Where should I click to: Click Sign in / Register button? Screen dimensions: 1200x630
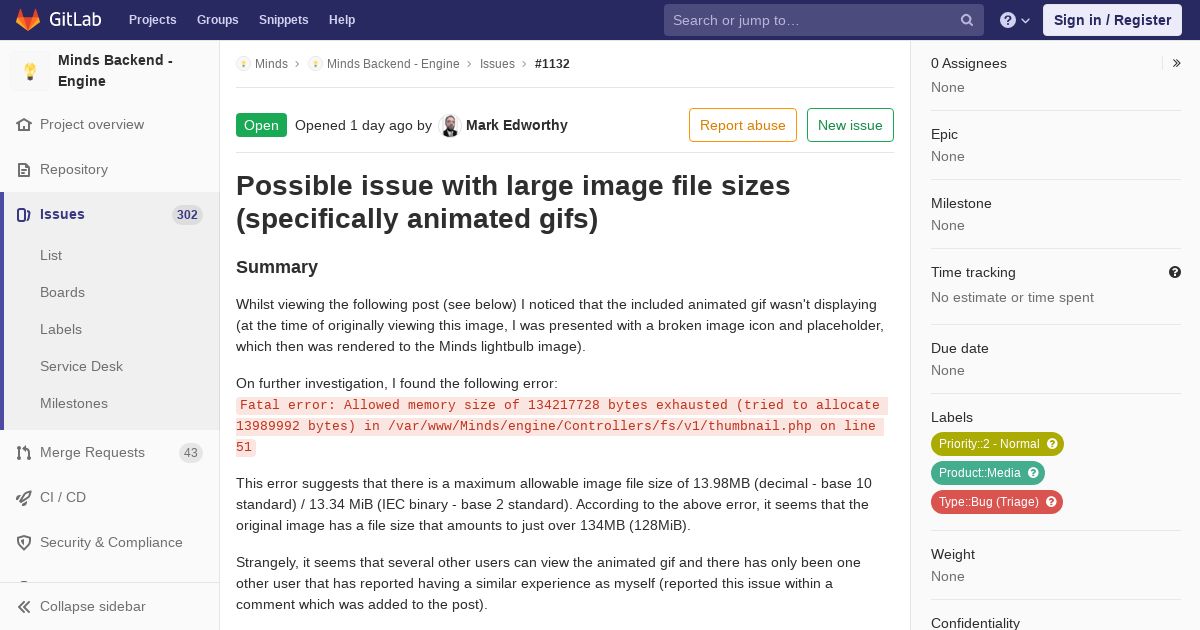point(1112,20)
